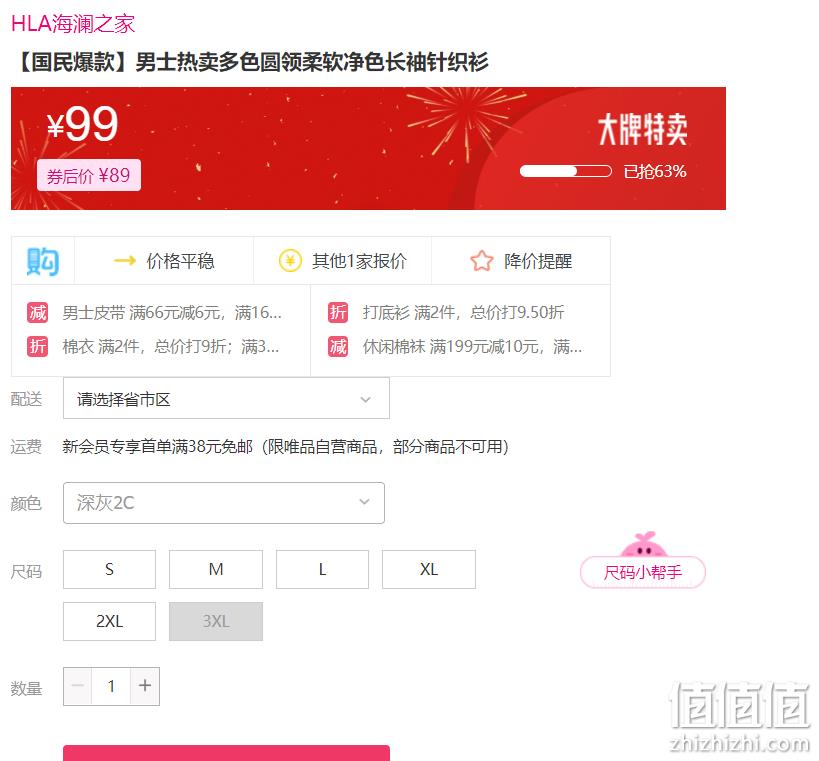Click the 折 badge beside 打底衫 promotion
This screenshot has height=761, width=819.
(x=338, y=312)
